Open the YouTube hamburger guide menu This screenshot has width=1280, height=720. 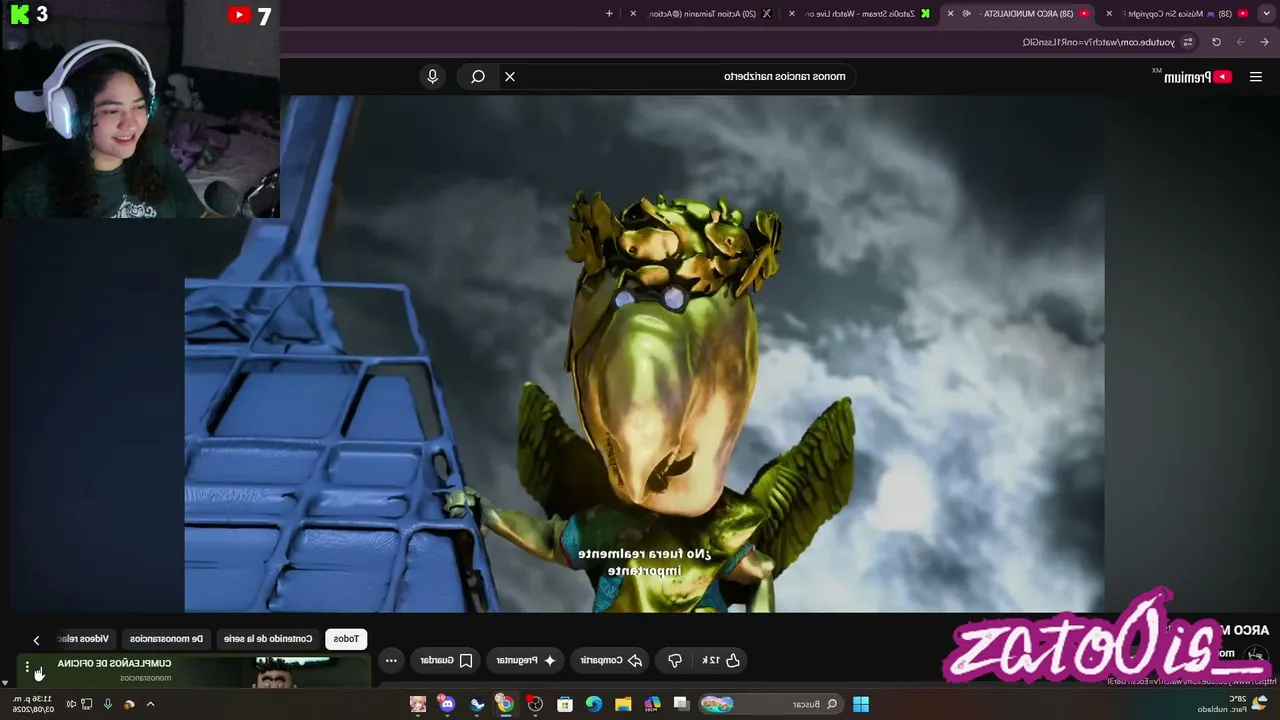point(1255,77)
